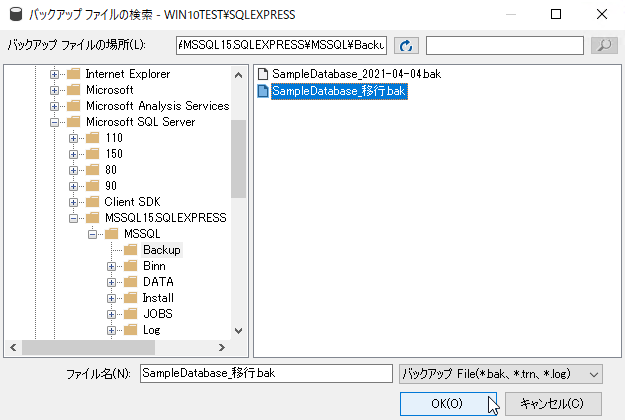The image size is (625, 420).
Task: Click the tree horizontal scrollbar left arrow
Action: point(13,347)
